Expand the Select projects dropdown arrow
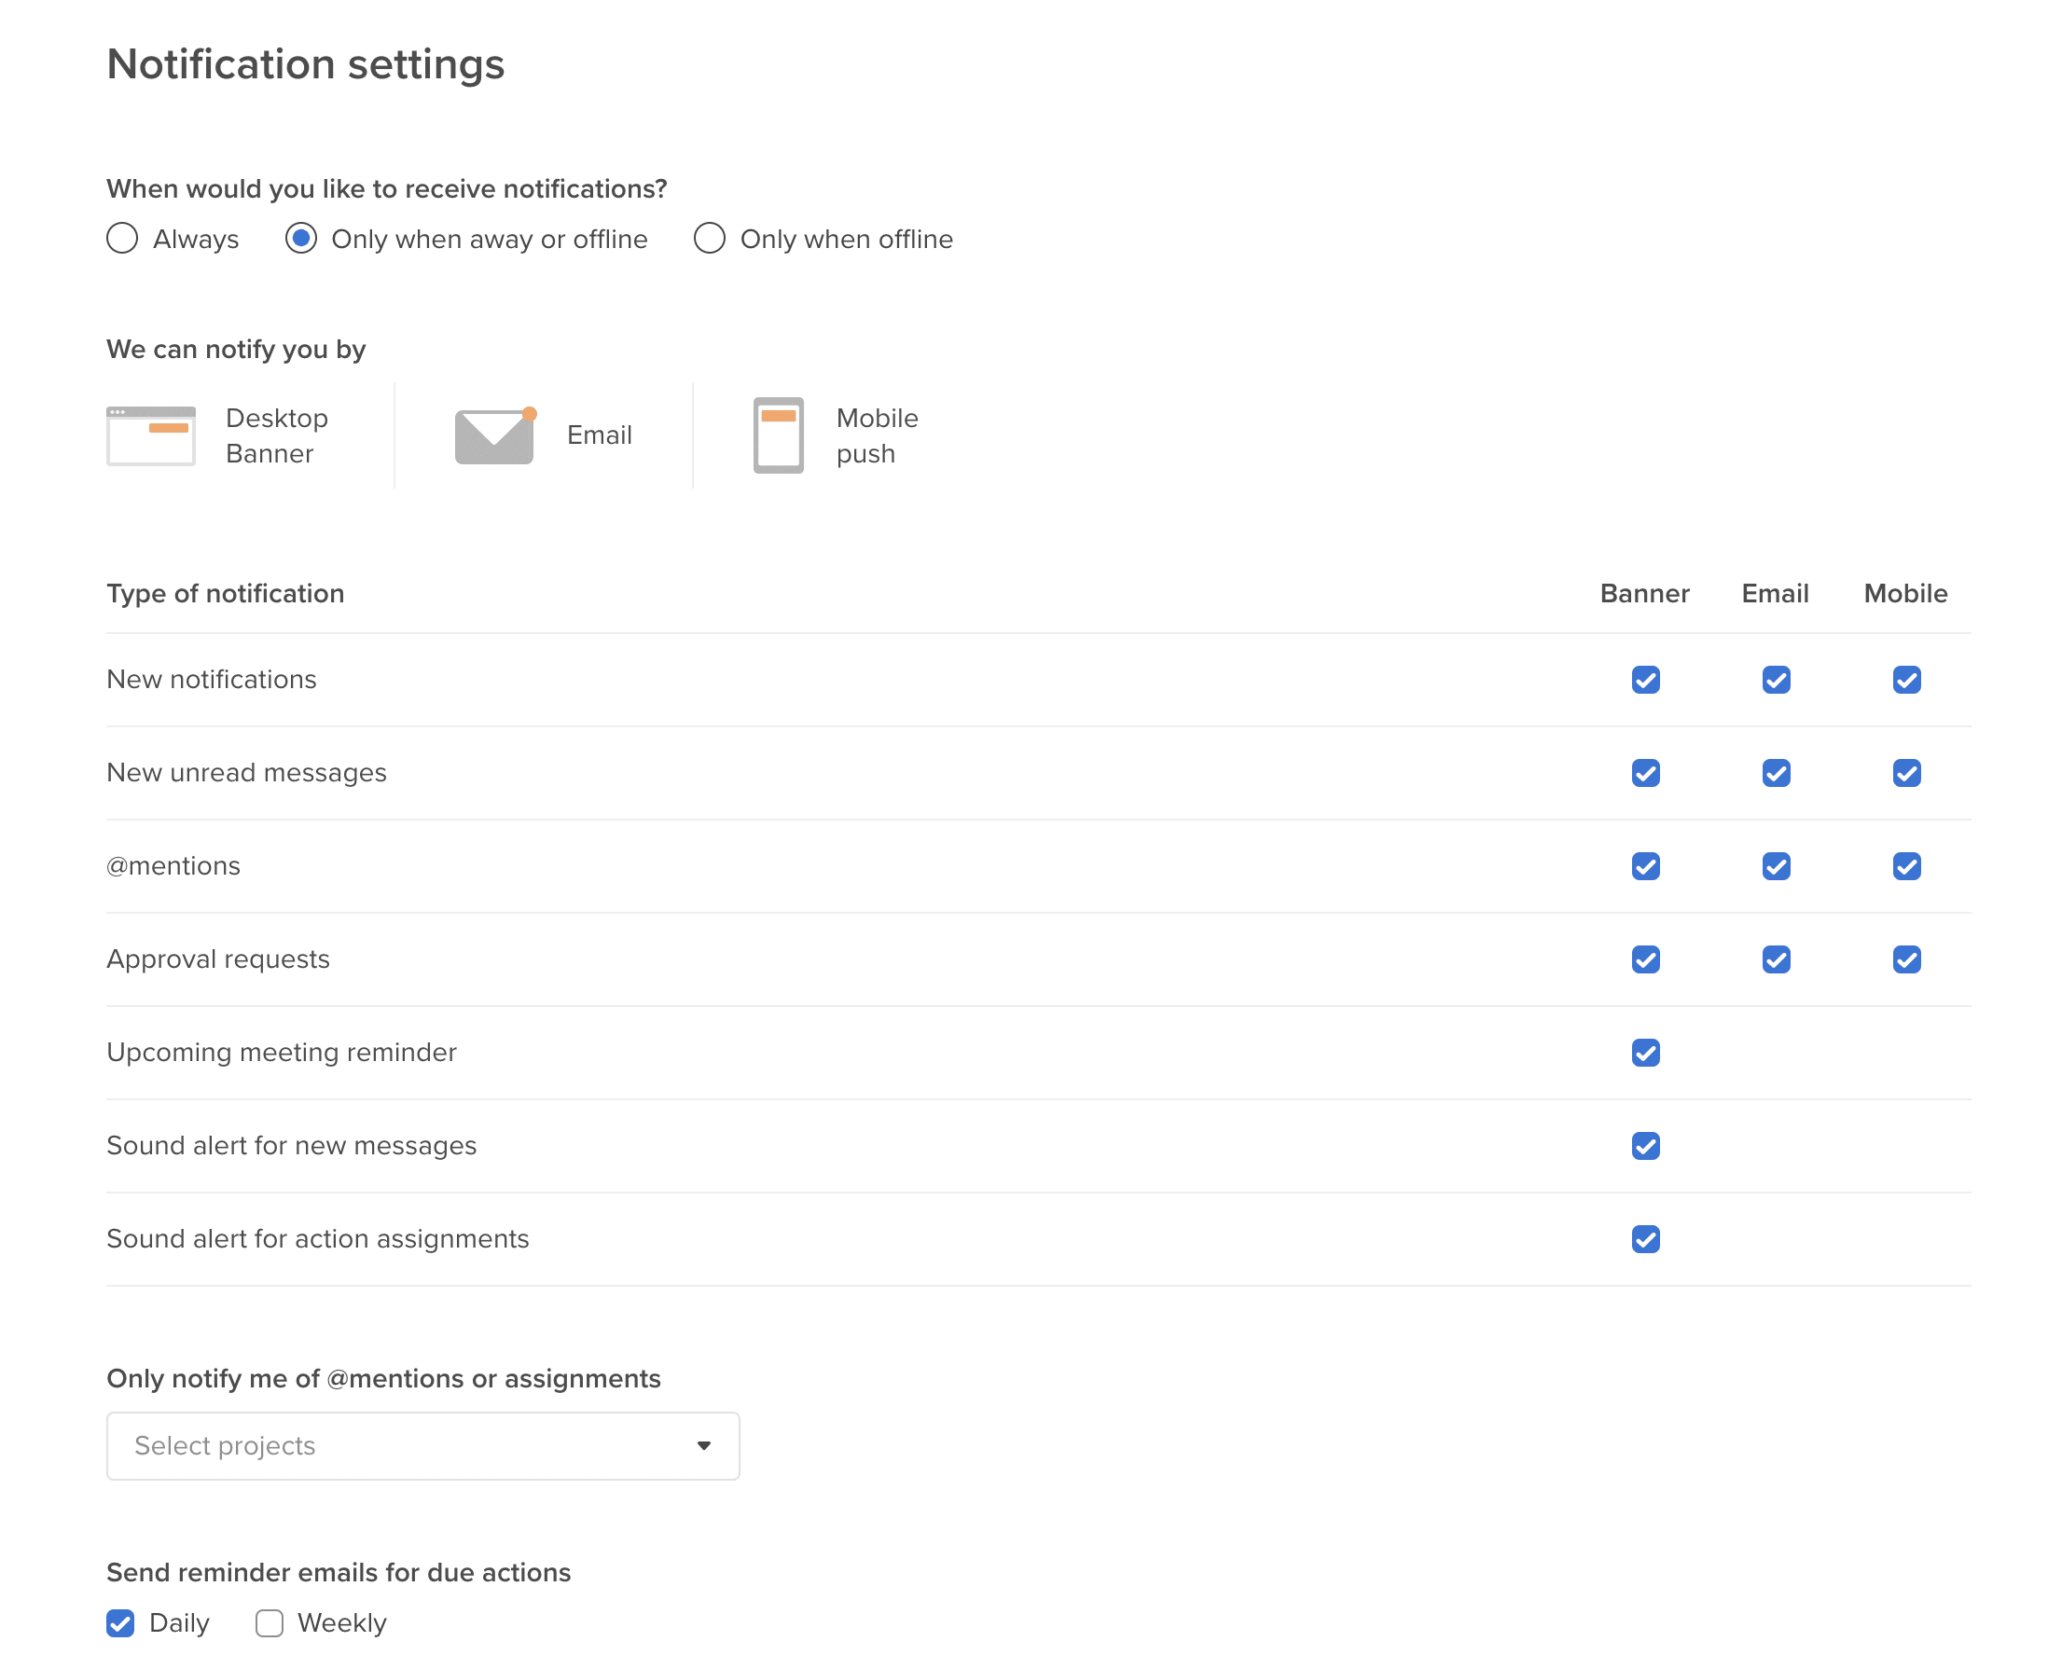This screenshot has width=2048, height=1669. click(704, 1445)
